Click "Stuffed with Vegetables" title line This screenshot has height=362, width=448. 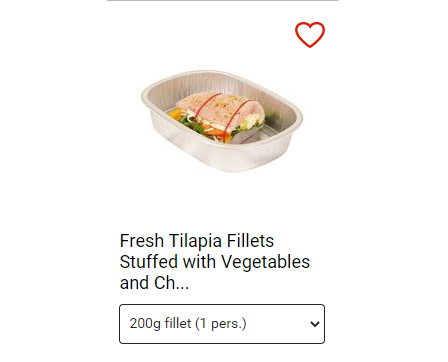(215, 262)
